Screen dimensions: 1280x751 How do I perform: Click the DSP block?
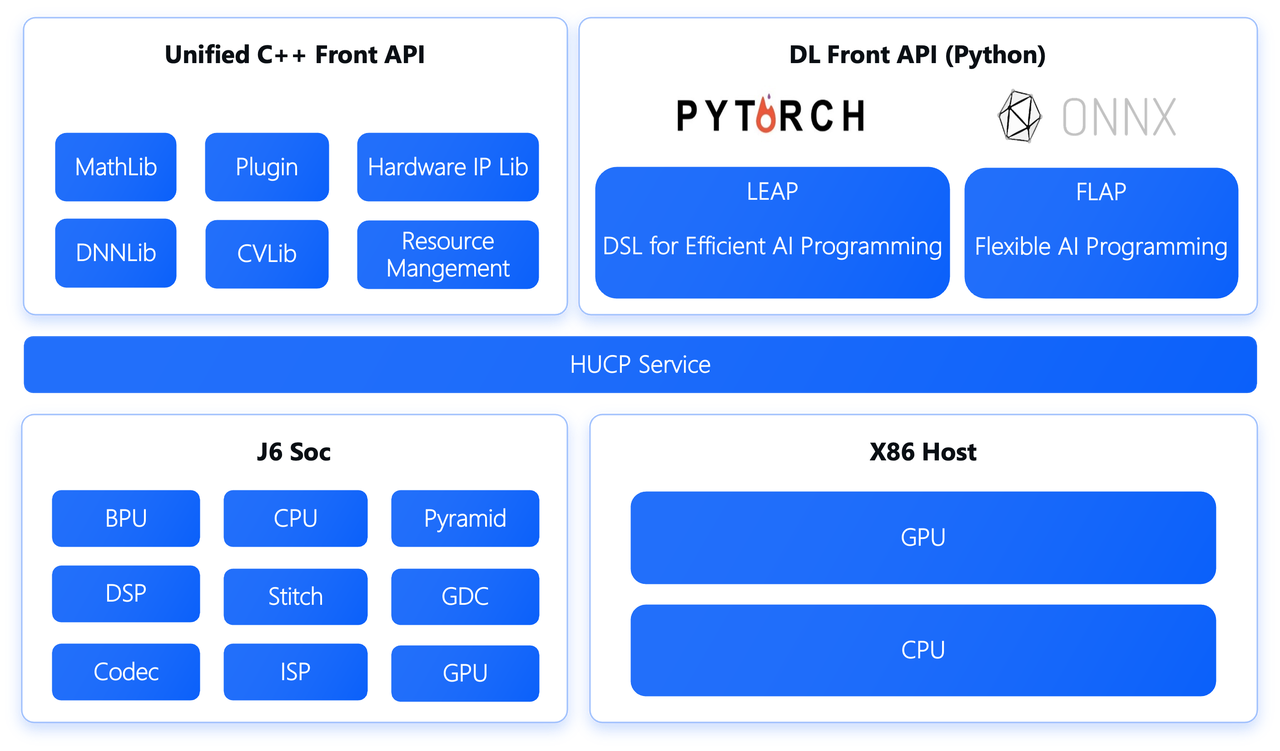pyautogui.click(x=126, y=594)
